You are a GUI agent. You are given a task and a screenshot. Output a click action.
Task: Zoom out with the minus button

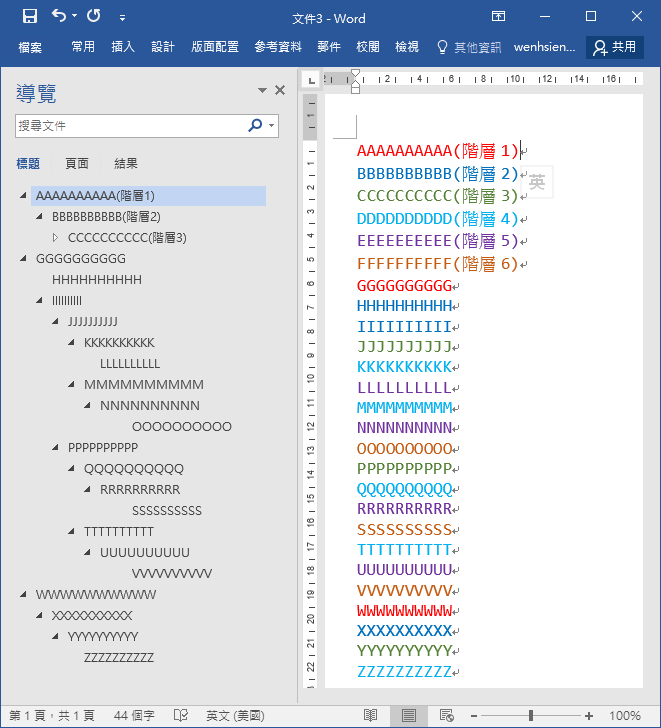pos(474,716)
